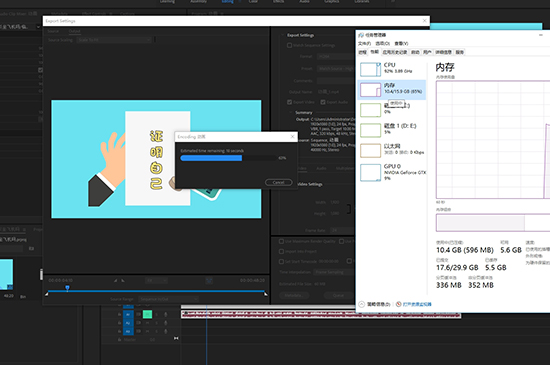The image size is (550, 365).
Task: Toggle the lock icon on audio track A1
Action: click(119, 315)
